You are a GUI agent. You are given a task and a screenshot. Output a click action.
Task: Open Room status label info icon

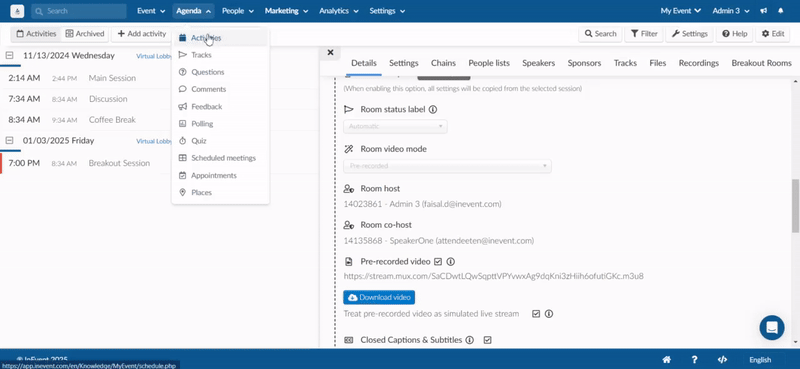433,109
